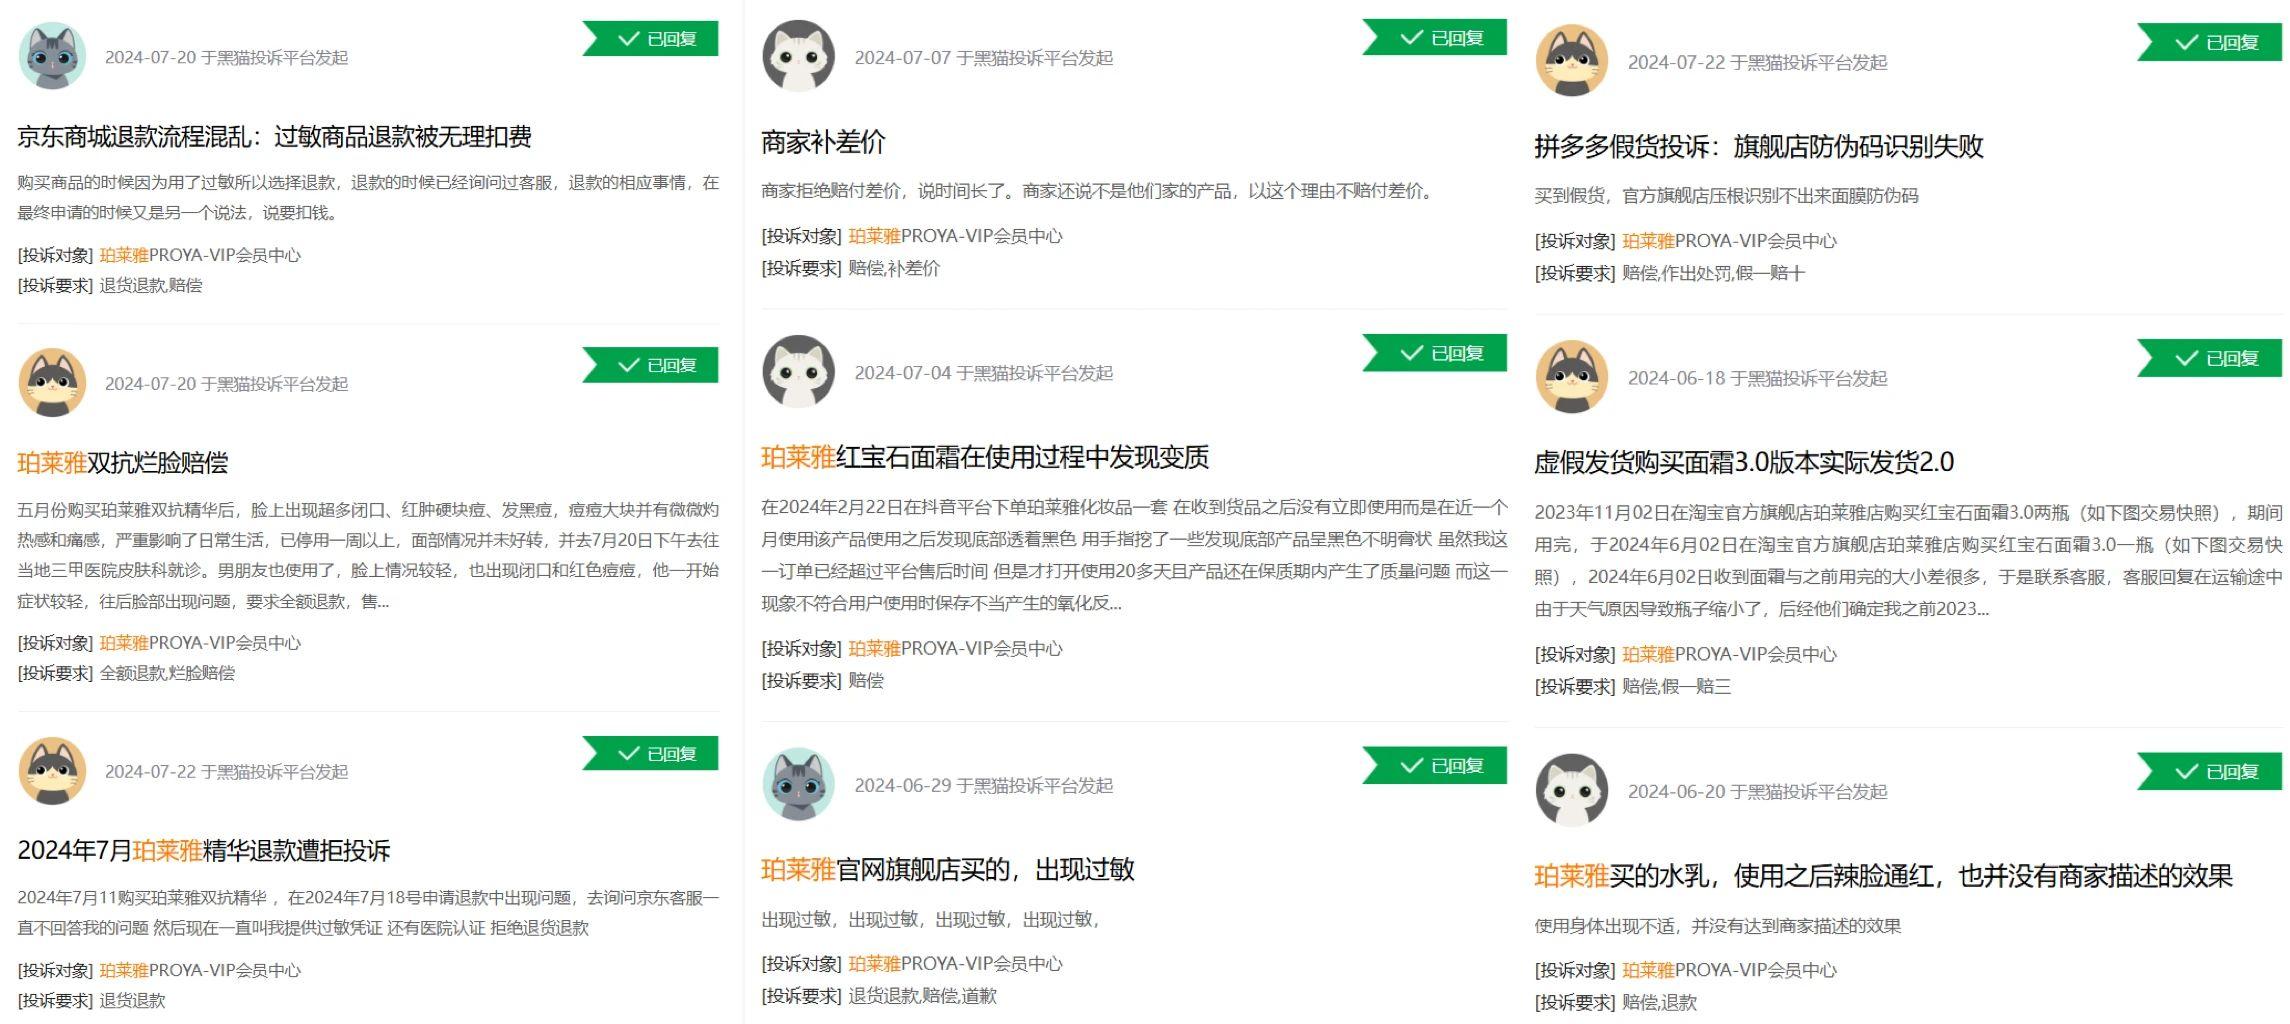Screen dimensions: 2290x1024
Task: Click the date 2024-07-07 于黑猫投诉平台发起
Action: [983, 58]
